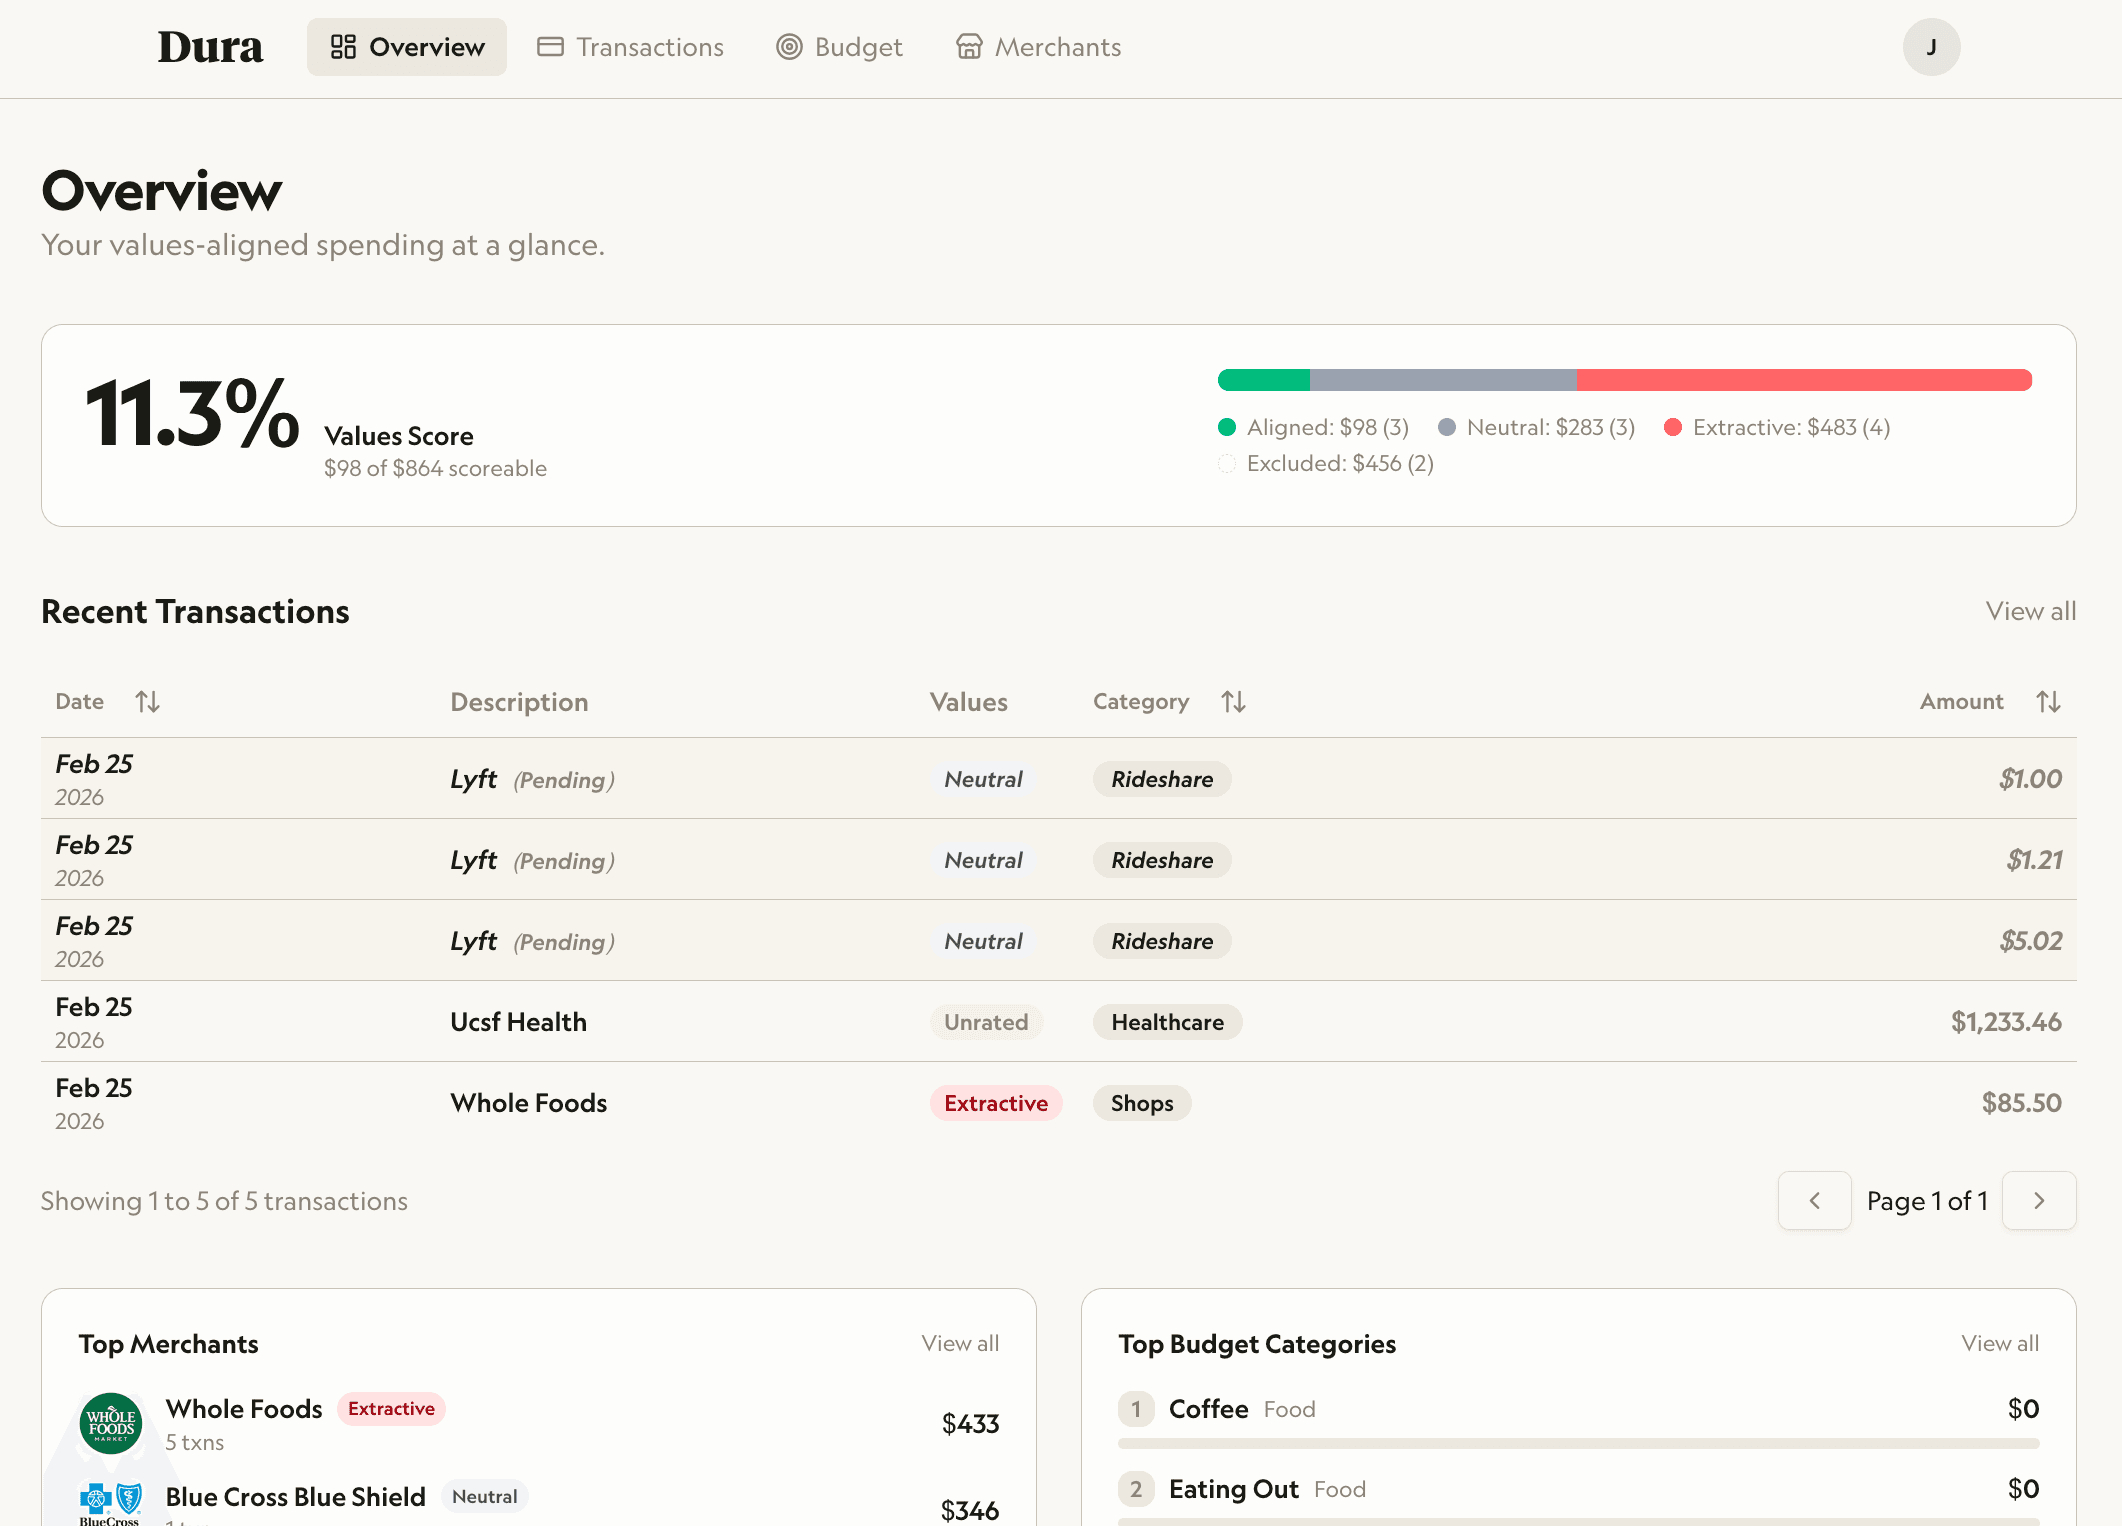Toggle sorting on the Category column
This screenshot has height=1526, width=2122.
click(x=1233, y=701)
